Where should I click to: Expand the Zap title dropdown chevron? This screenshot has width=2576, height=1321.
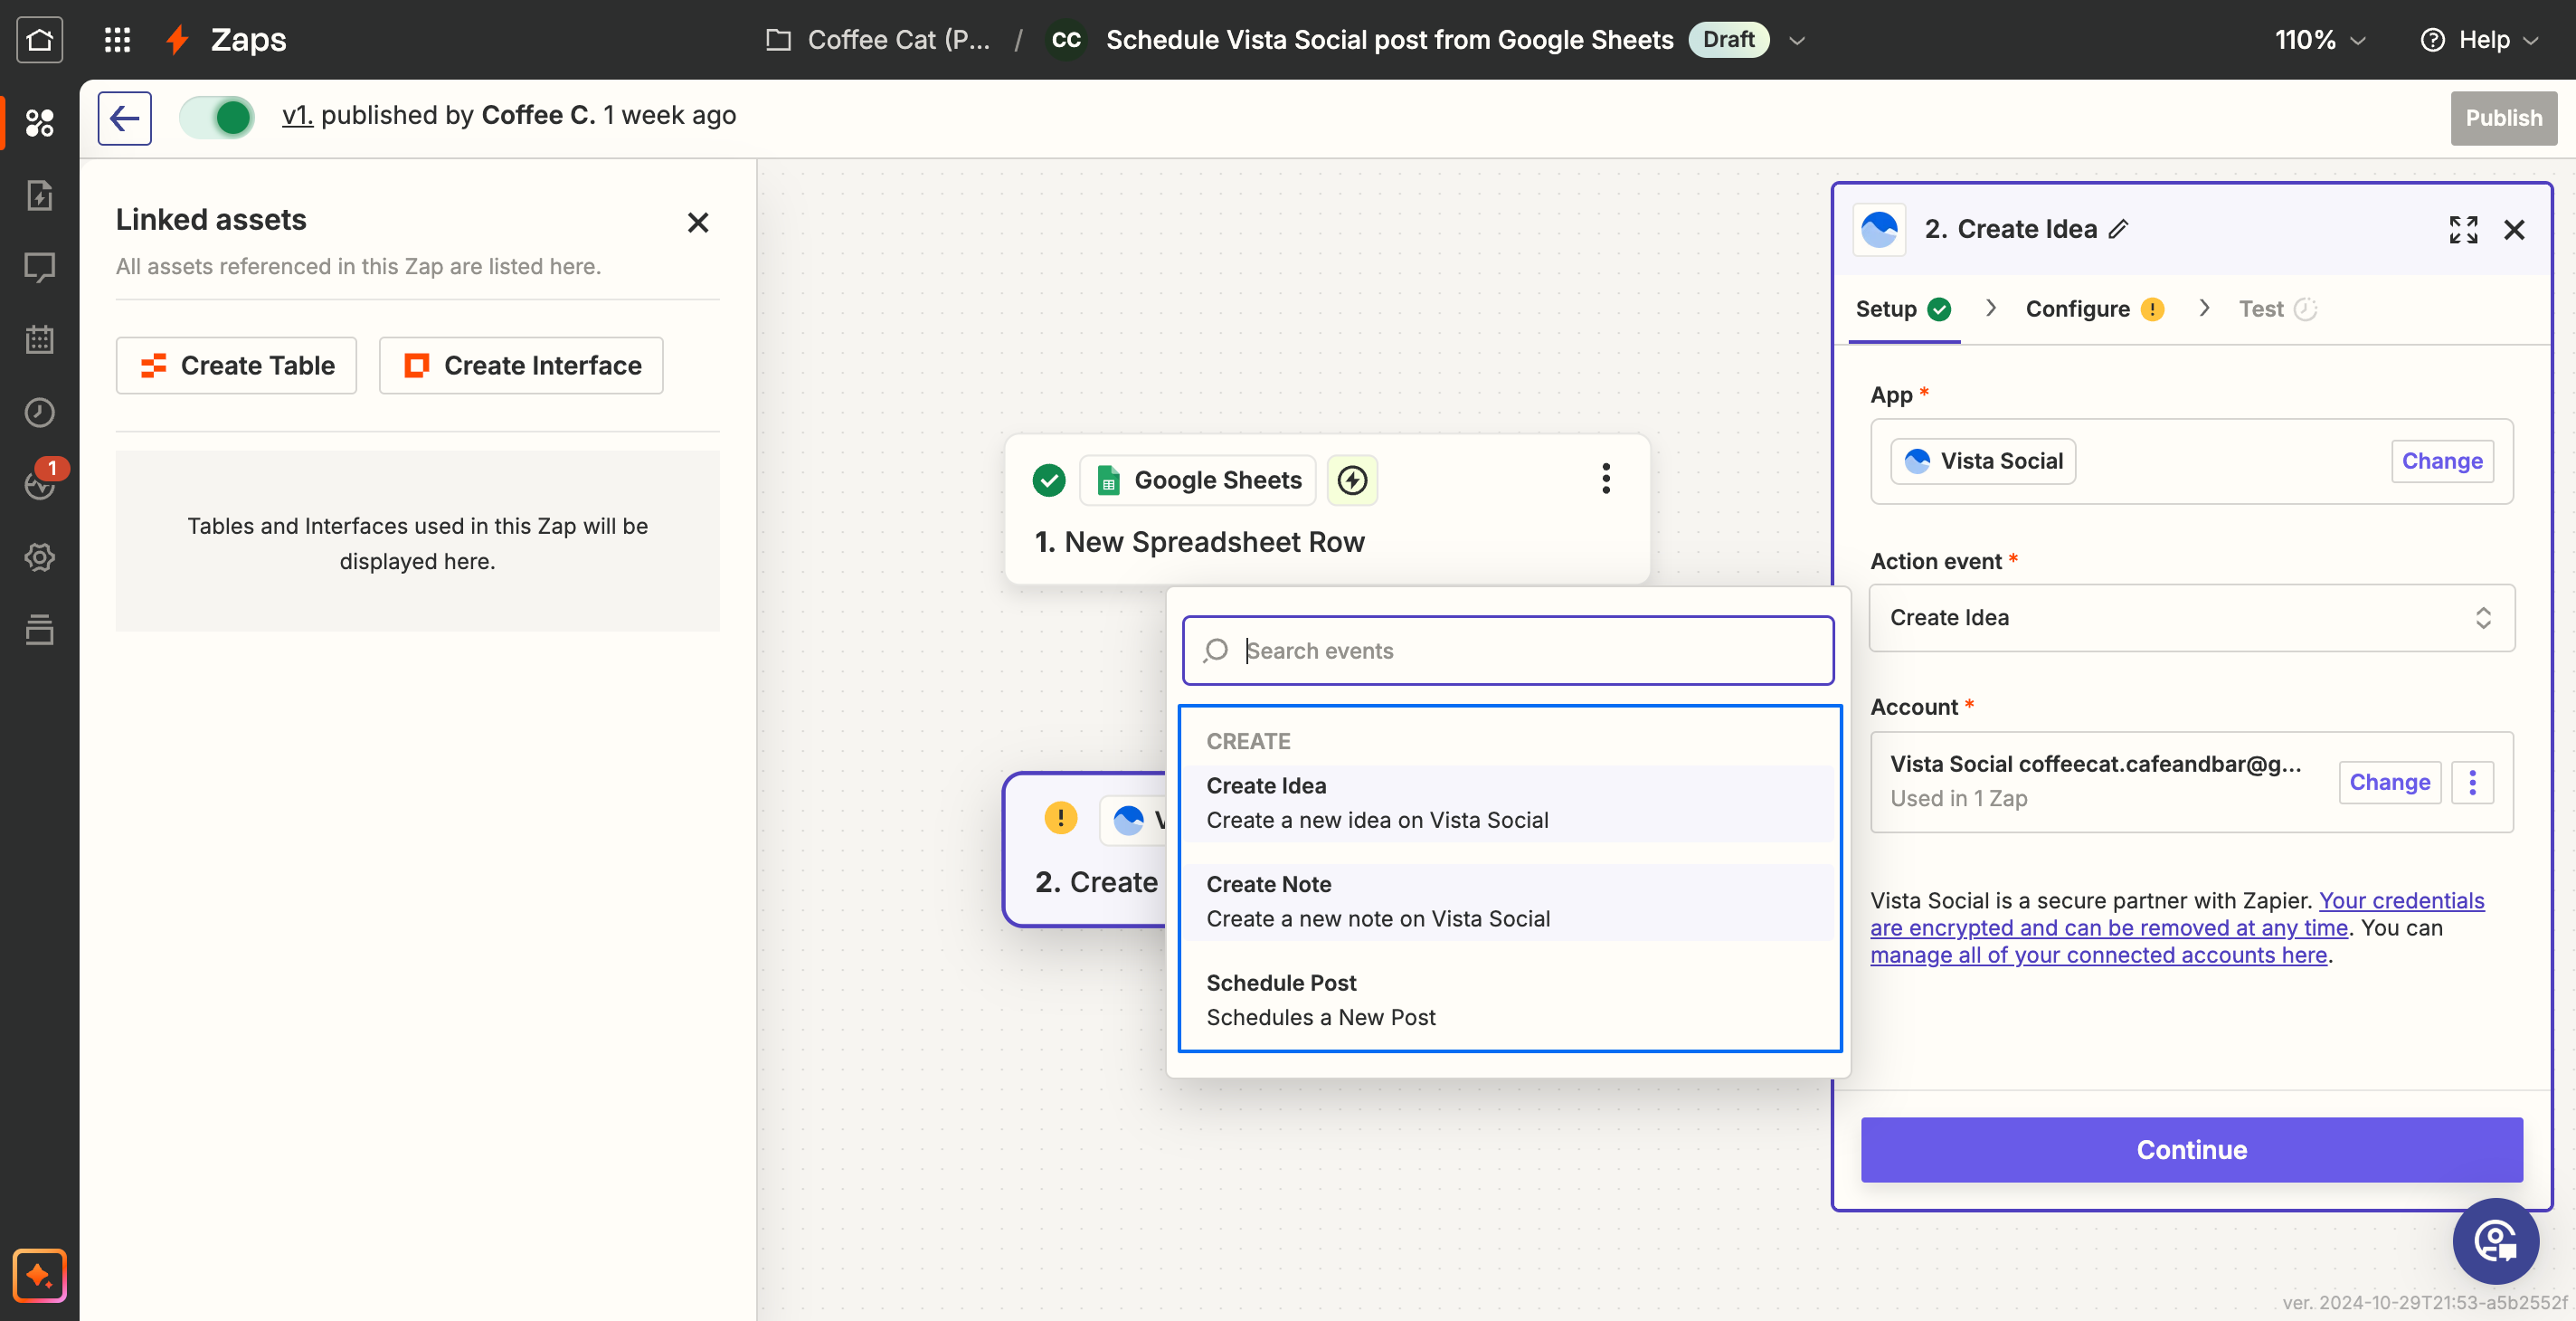point(1797,40)
